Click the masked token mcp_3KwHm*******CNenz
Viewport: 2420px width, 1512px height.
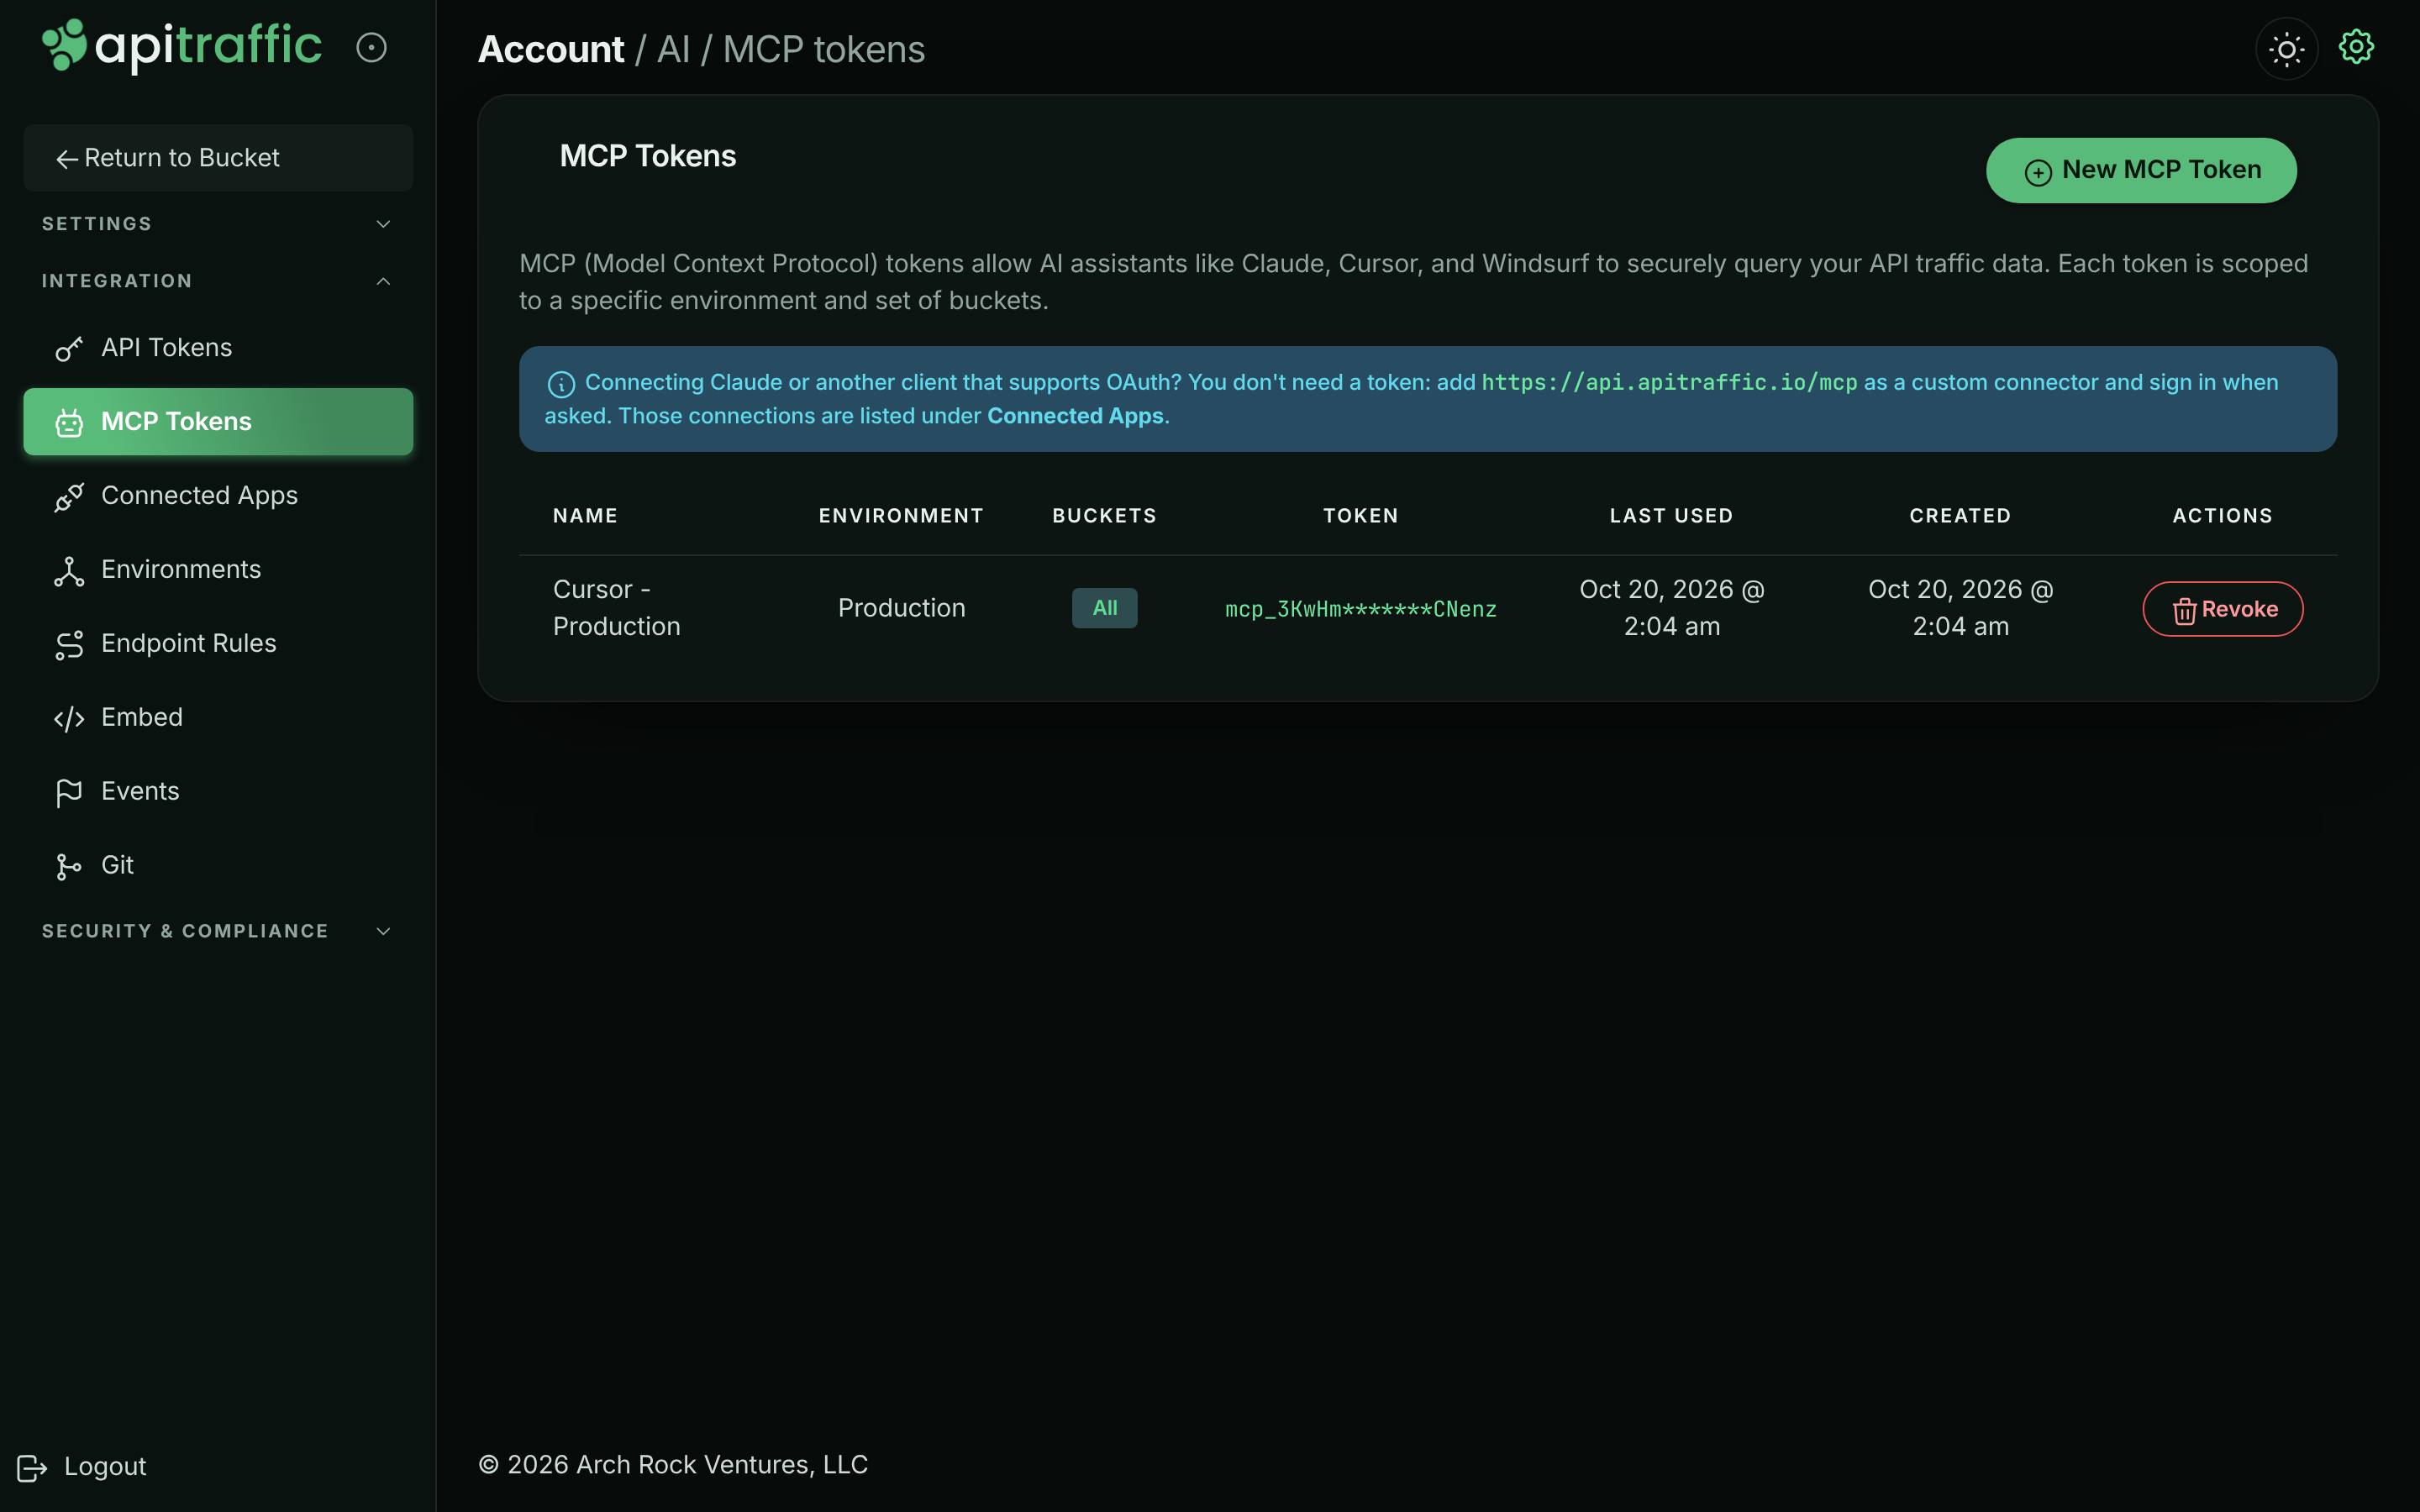click(x=1361, y=609)
